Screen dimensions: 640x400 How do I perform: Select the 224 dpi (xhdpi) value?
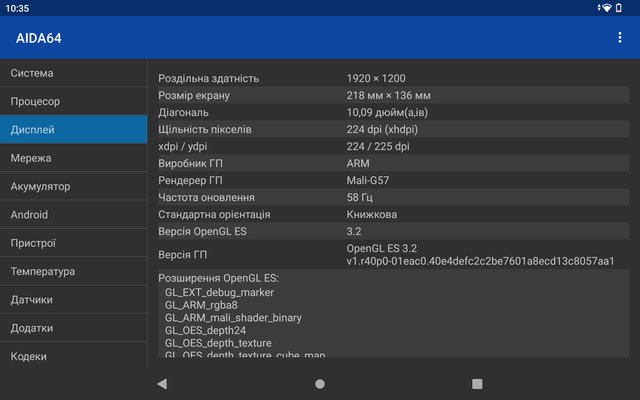coord(382,129)
